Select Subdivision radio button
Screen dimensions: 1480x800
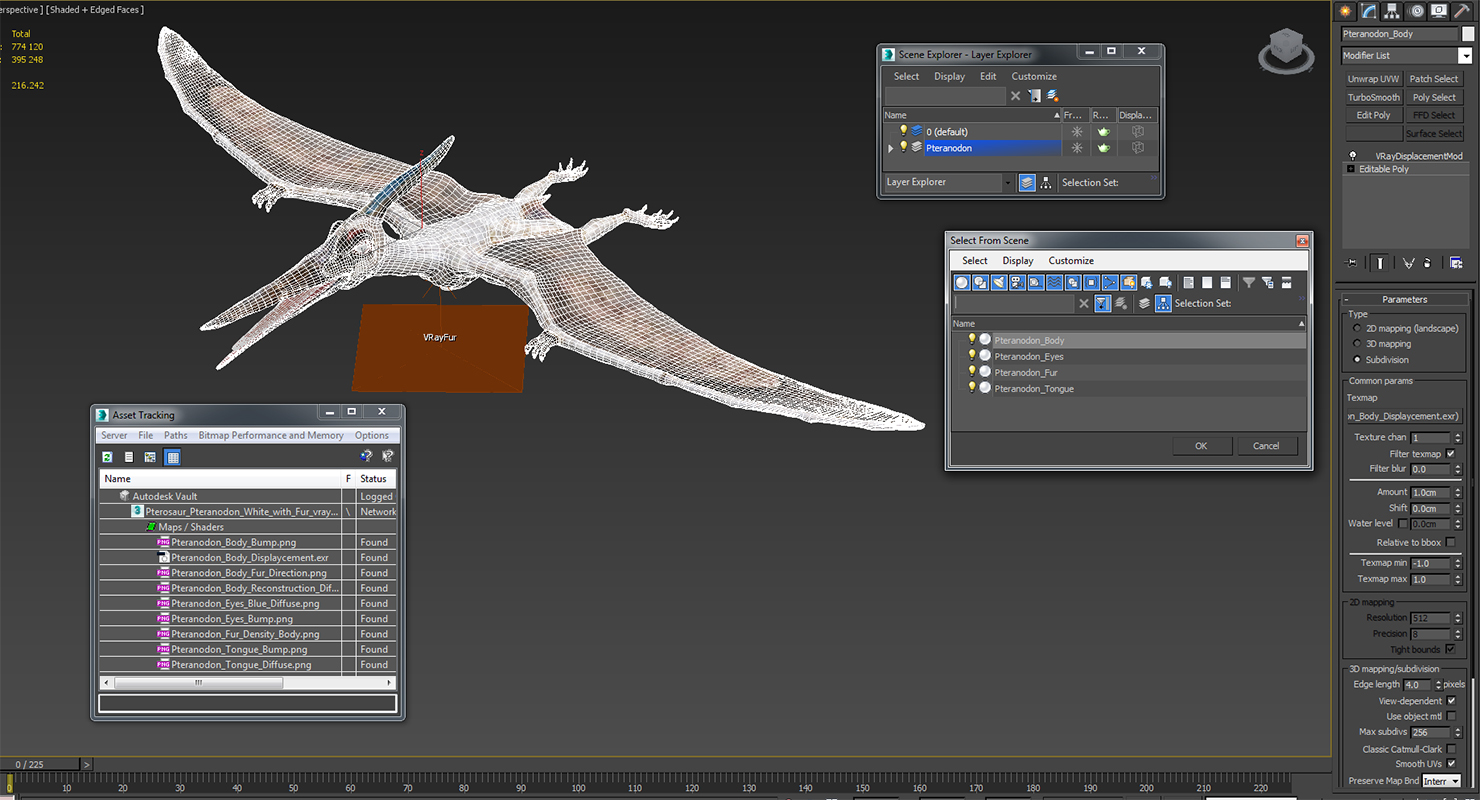click(x=1357, y=359)
